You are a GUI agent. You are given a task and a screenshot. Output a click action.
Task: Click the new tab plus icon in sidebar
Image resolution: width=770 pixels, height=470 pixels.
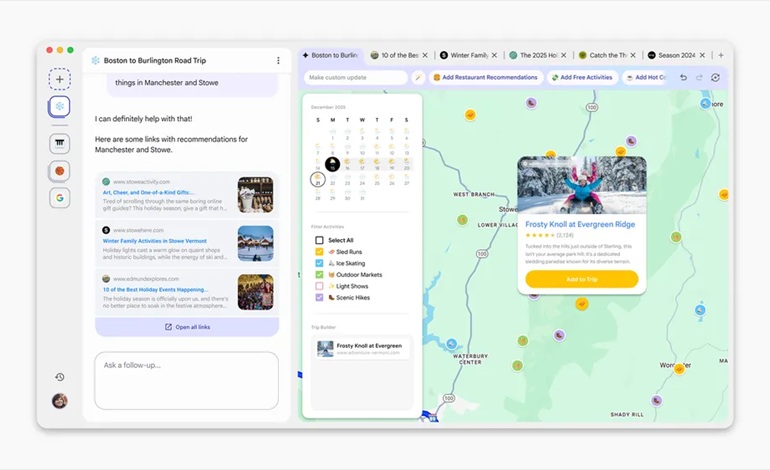pos(59,79)
